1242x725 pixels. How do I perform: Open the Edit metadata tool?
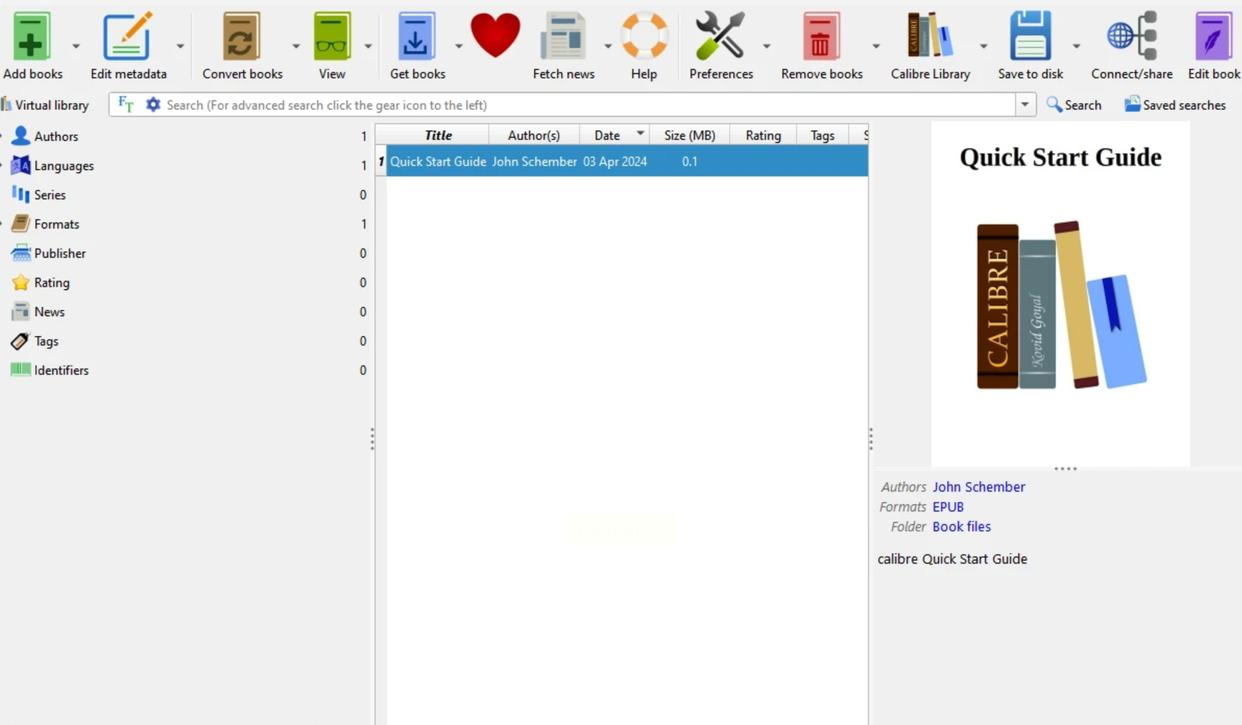coord(128,37)
